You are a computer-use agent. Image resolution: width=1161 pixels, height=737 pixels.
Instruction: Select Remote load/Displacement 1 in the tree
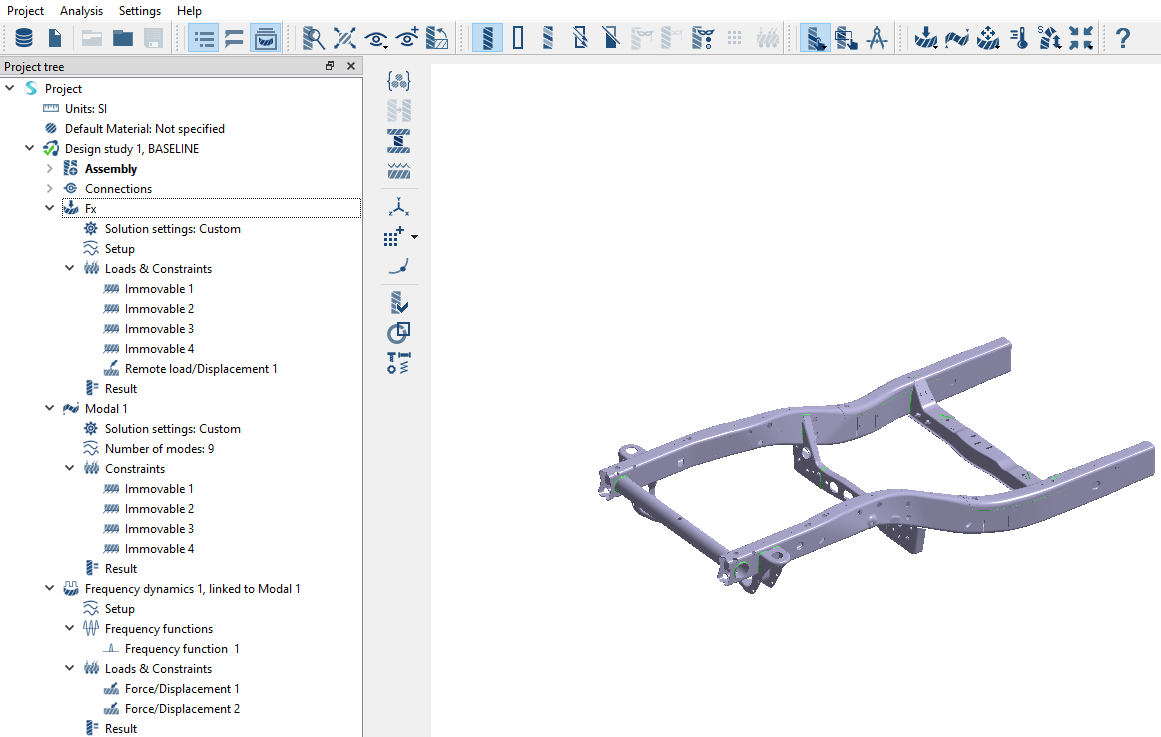[201, 369]
